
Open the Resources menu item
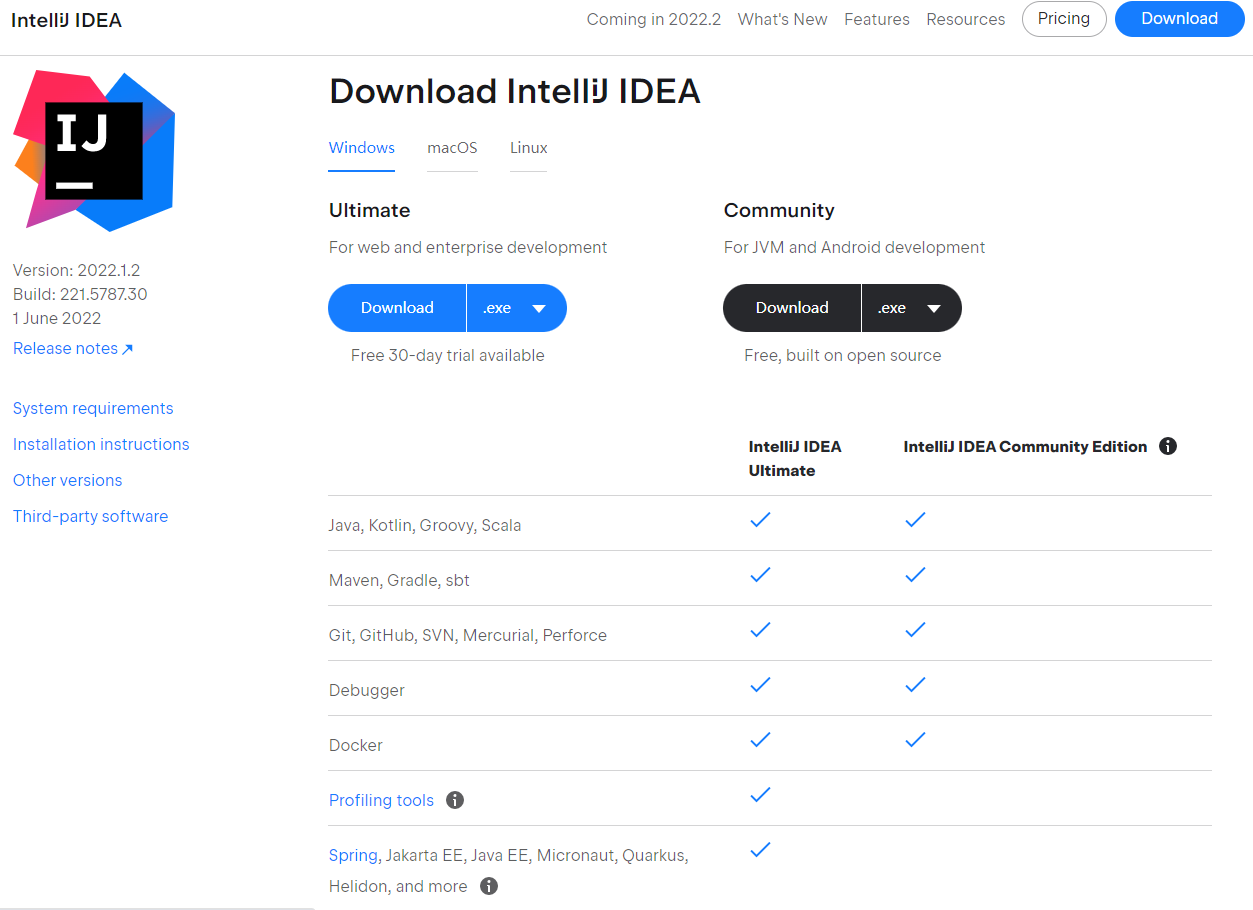point(966,19)
